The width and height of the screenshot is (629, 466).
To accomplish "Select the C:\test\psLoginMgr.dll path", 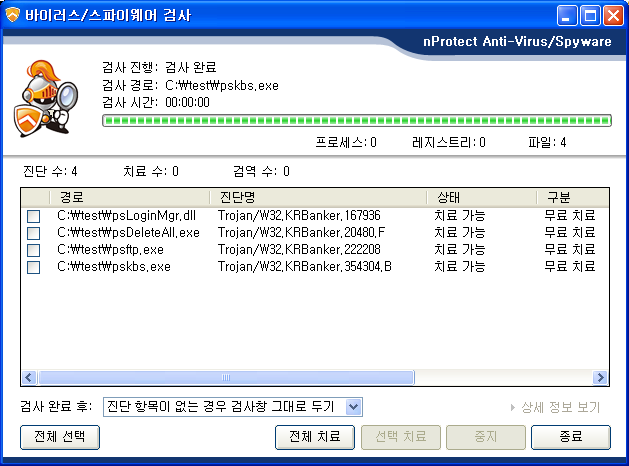I will coord(126,216).
